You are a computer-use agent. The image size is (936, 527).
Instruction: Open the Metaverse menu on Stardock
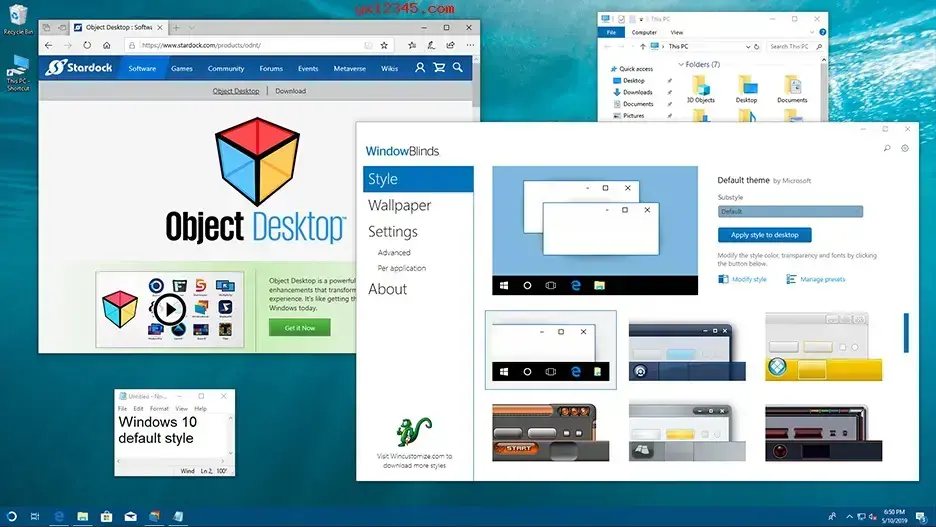click(350, 69)
